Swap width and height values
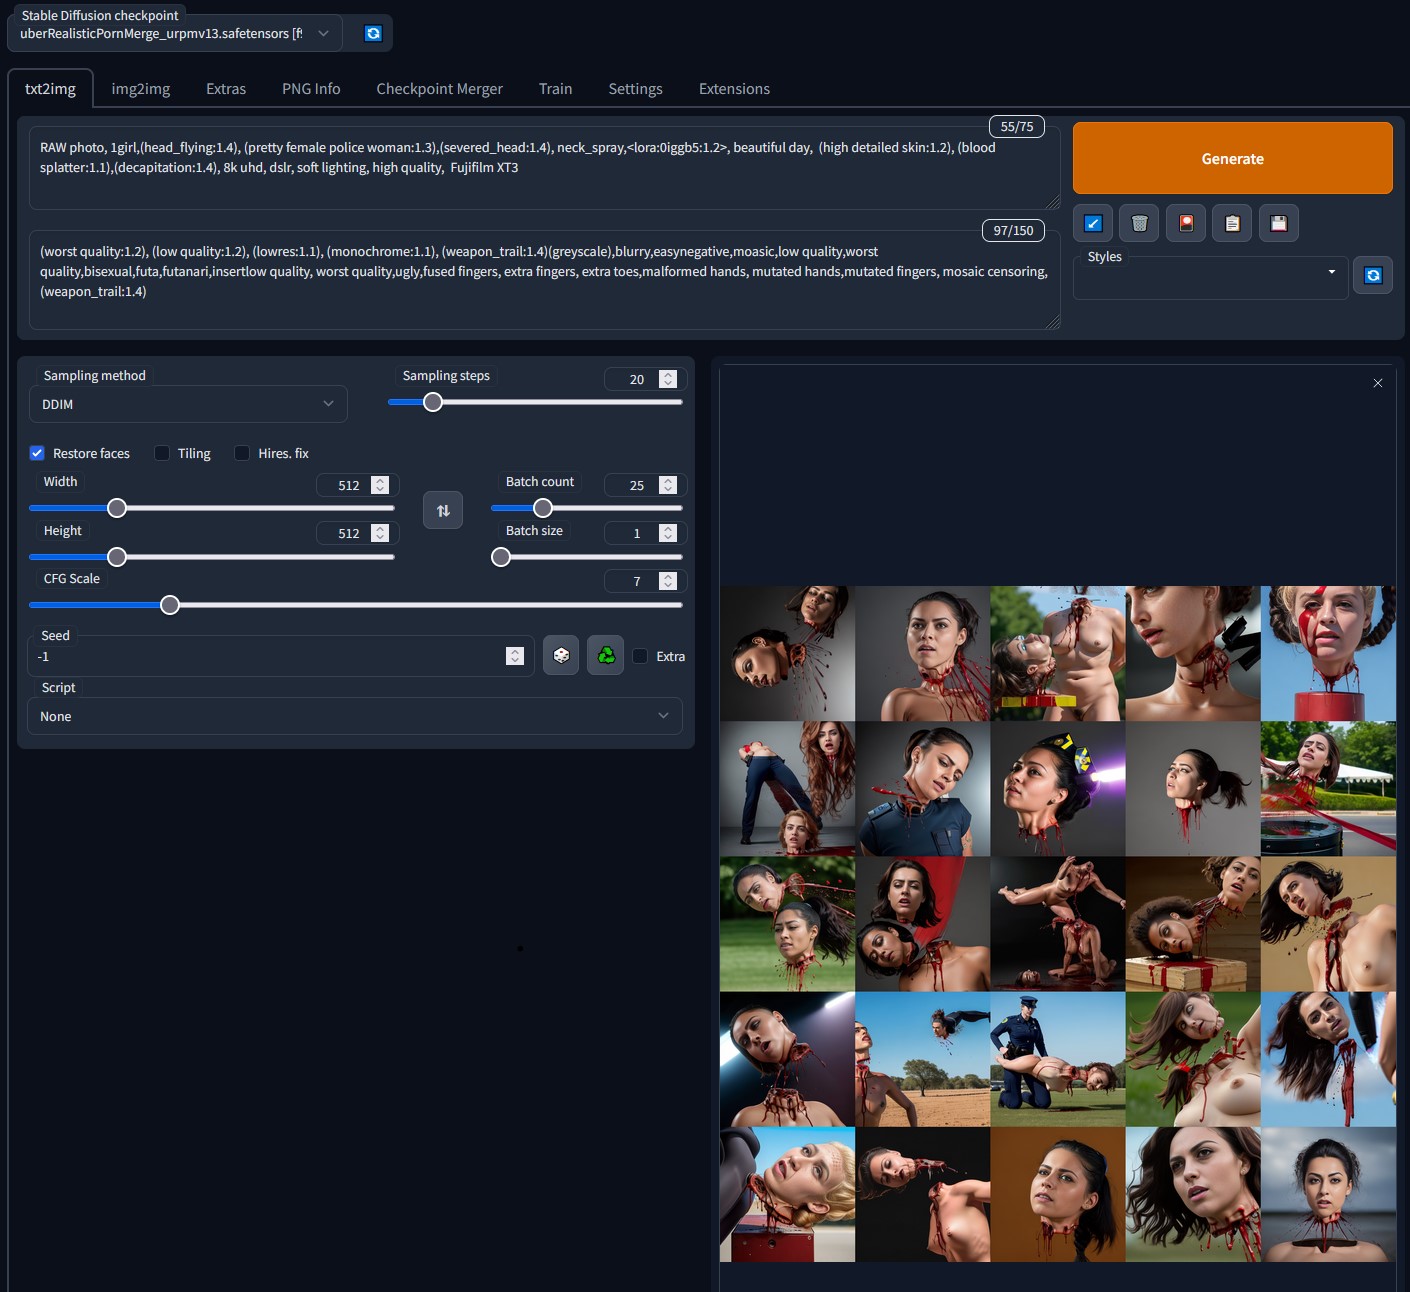This screenshot has height=1292, width=1410. coord(443,510)
